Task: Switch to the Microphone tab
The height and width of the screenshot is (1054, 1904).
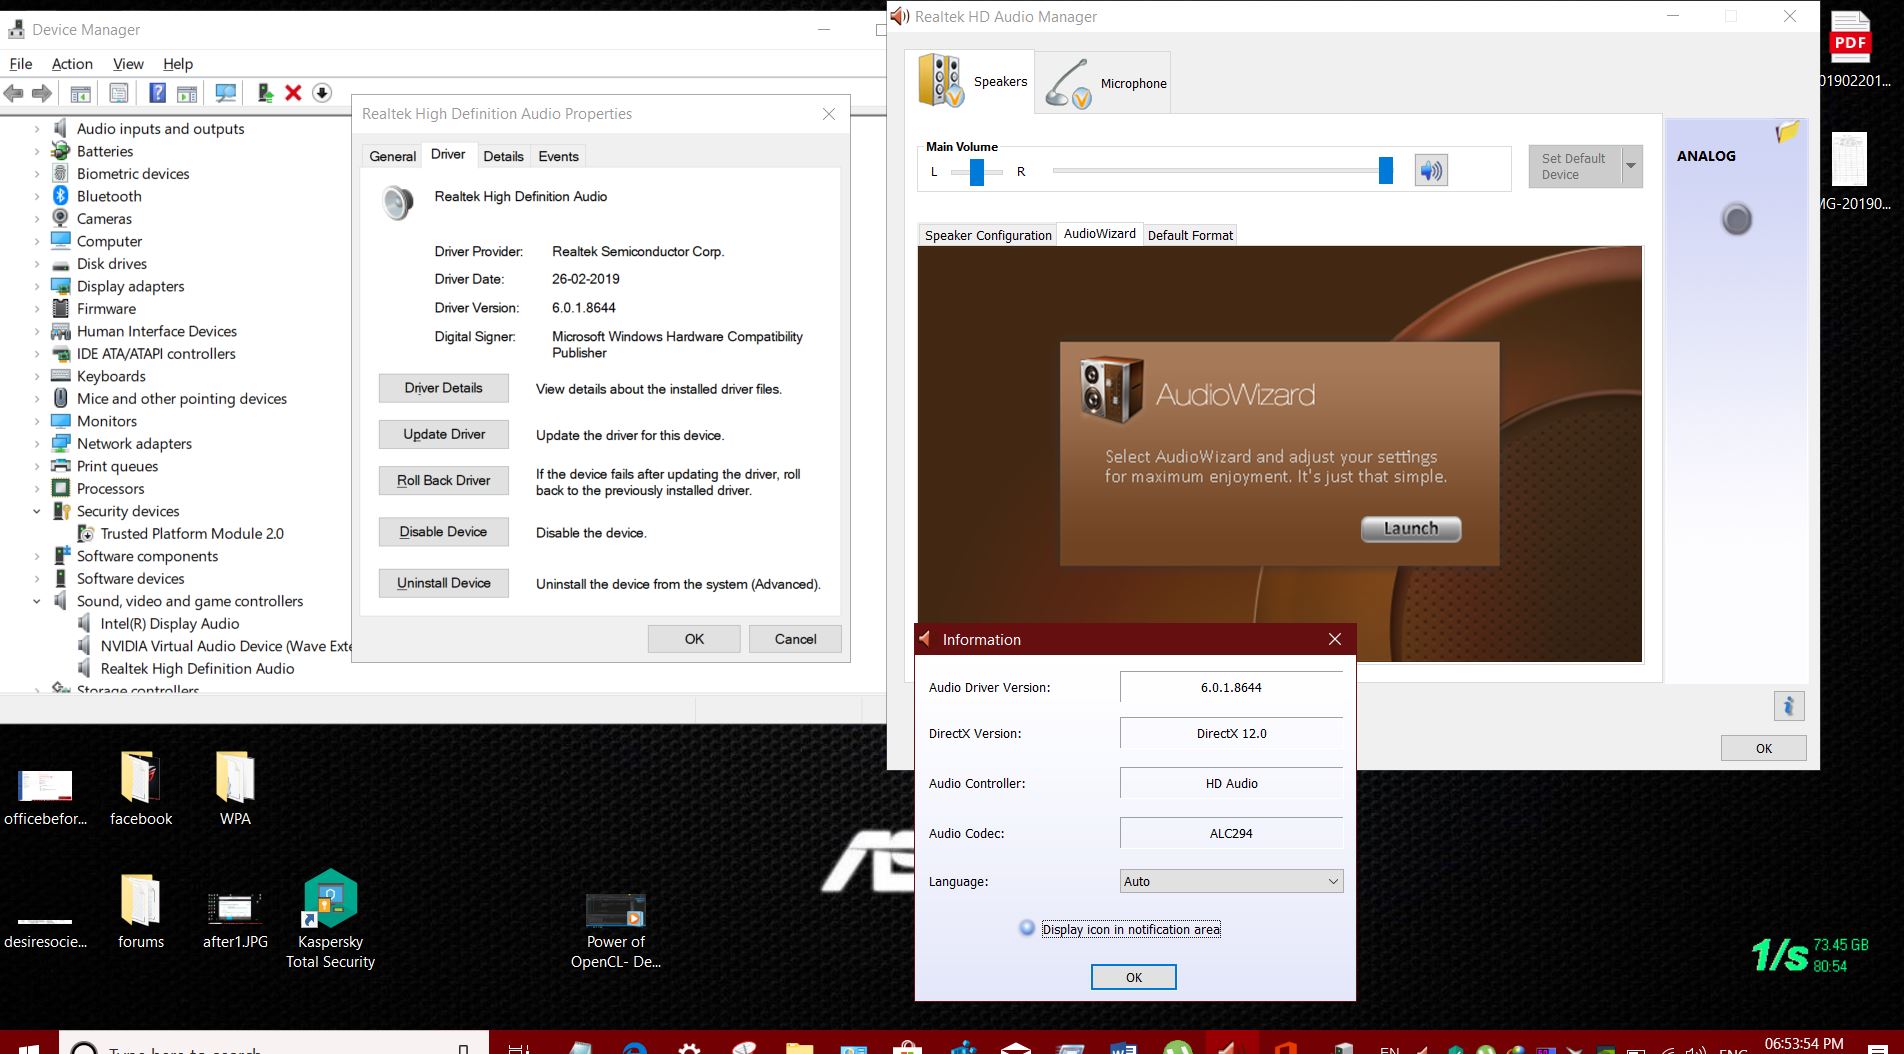Action: pyautogui.click(x=1105, y=83)
